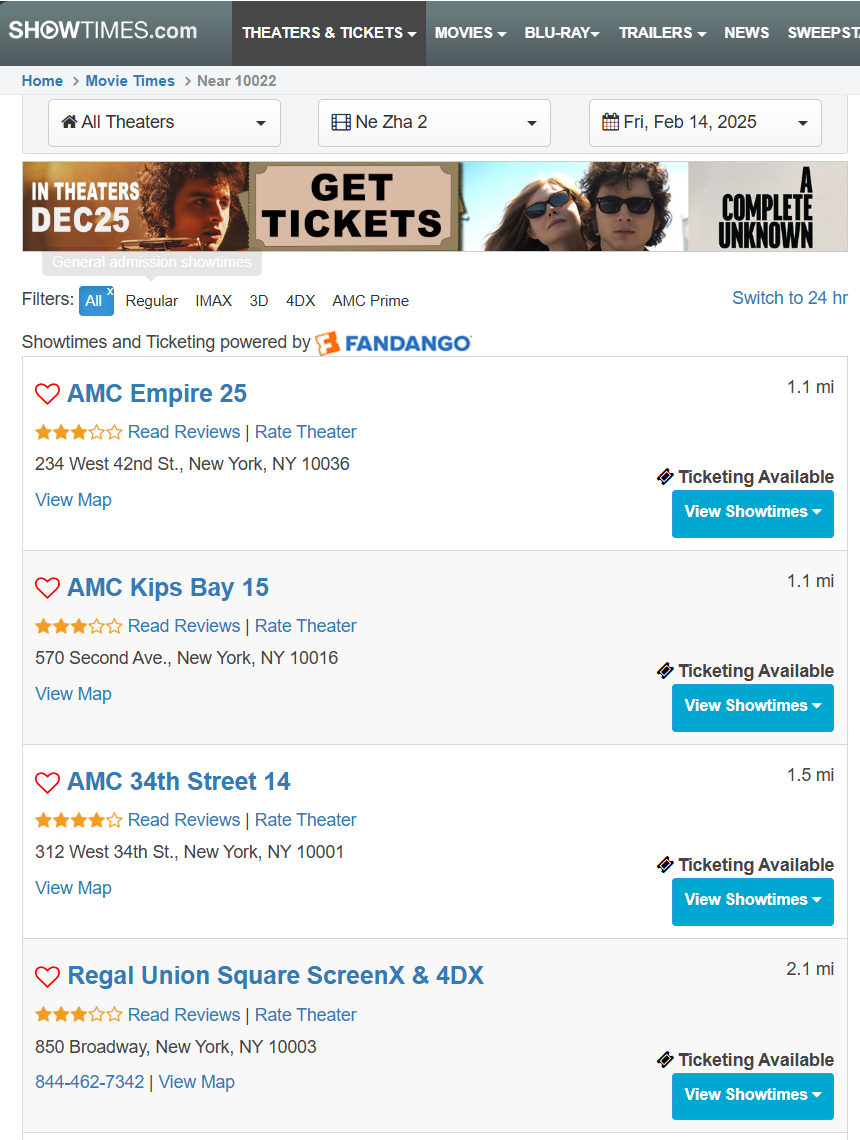Open the Trailers navigation menu
Viewport: 860px width, 1140px height.
click(x=662, y=33)
